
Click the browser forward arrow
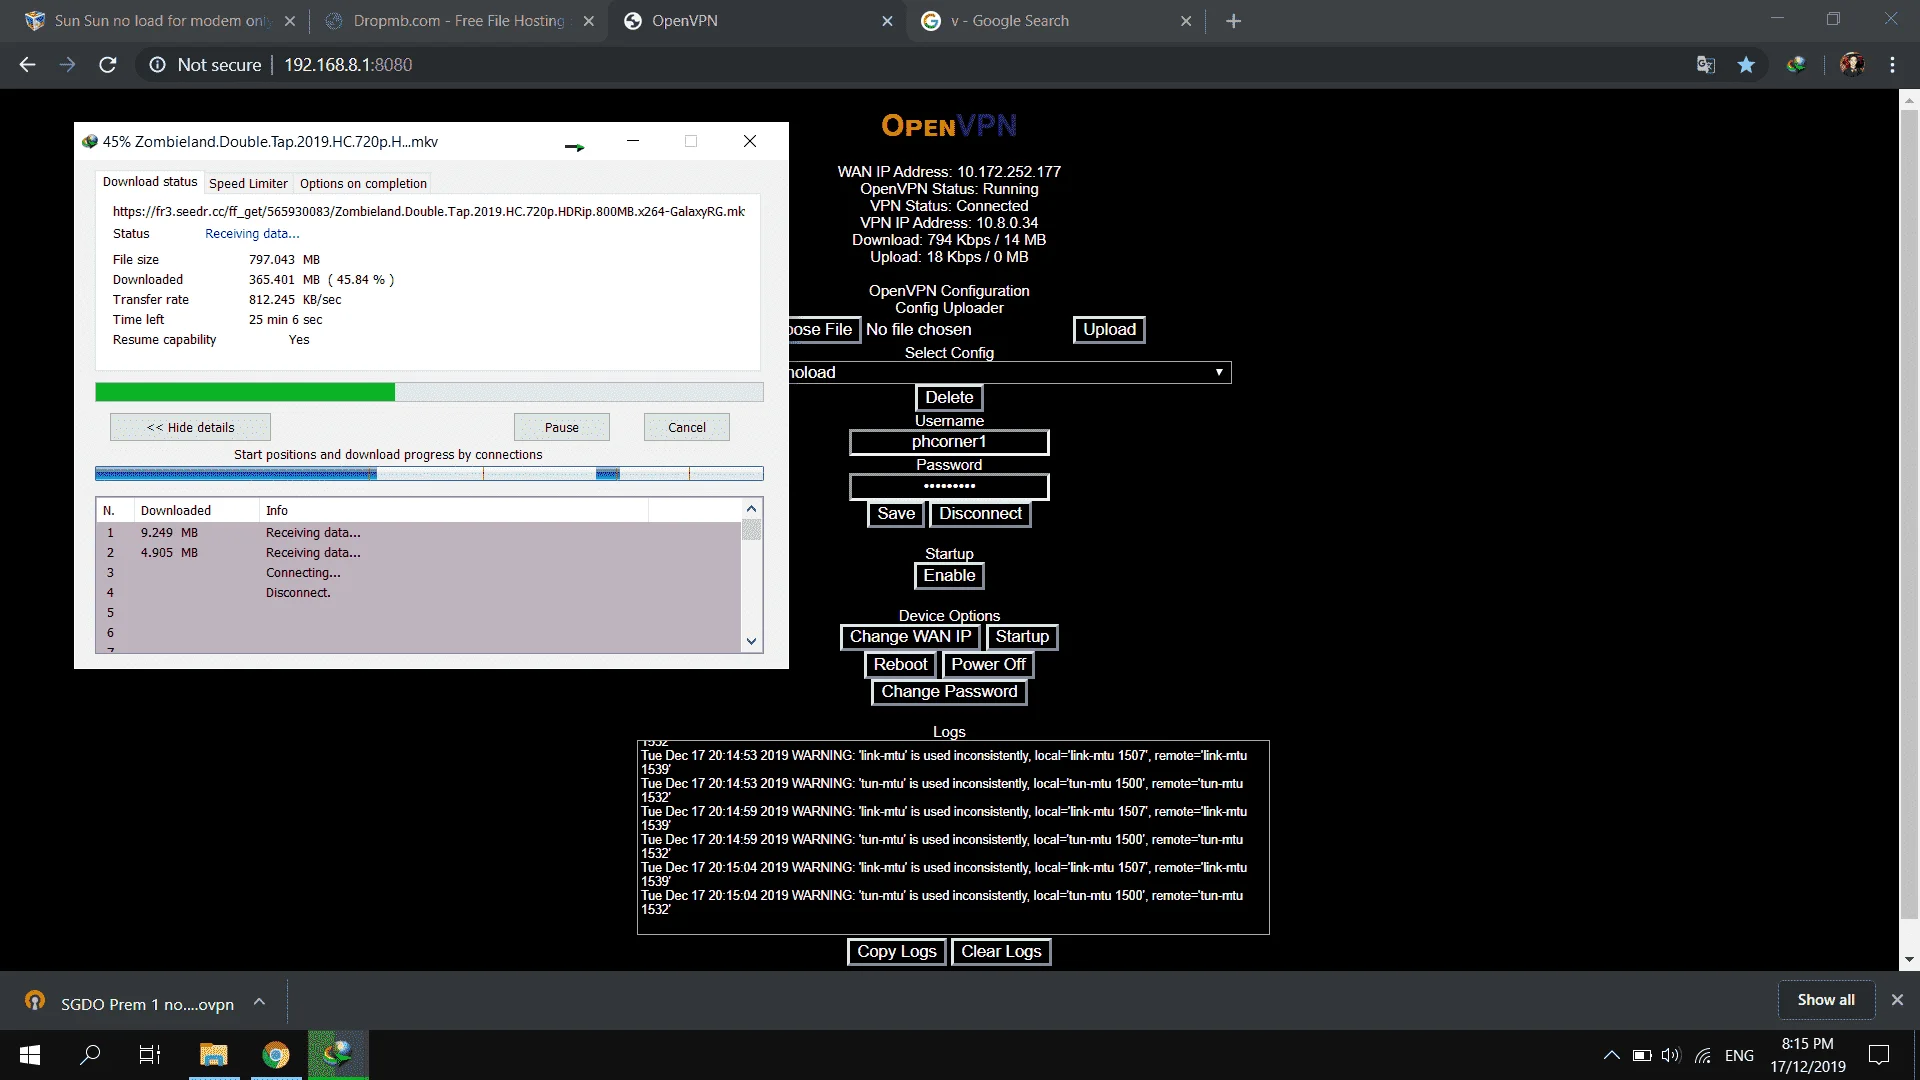67,65
